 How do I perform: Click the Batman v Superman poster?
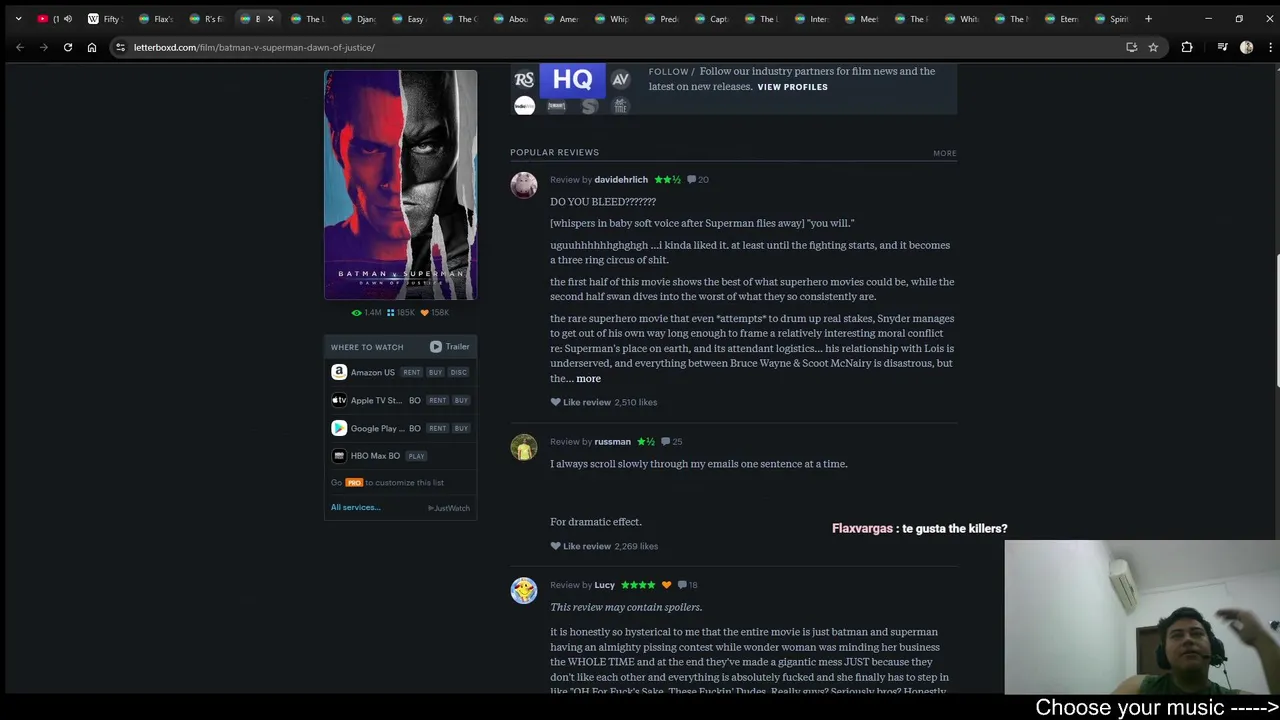pyautogui.click(x=400, y=185)
